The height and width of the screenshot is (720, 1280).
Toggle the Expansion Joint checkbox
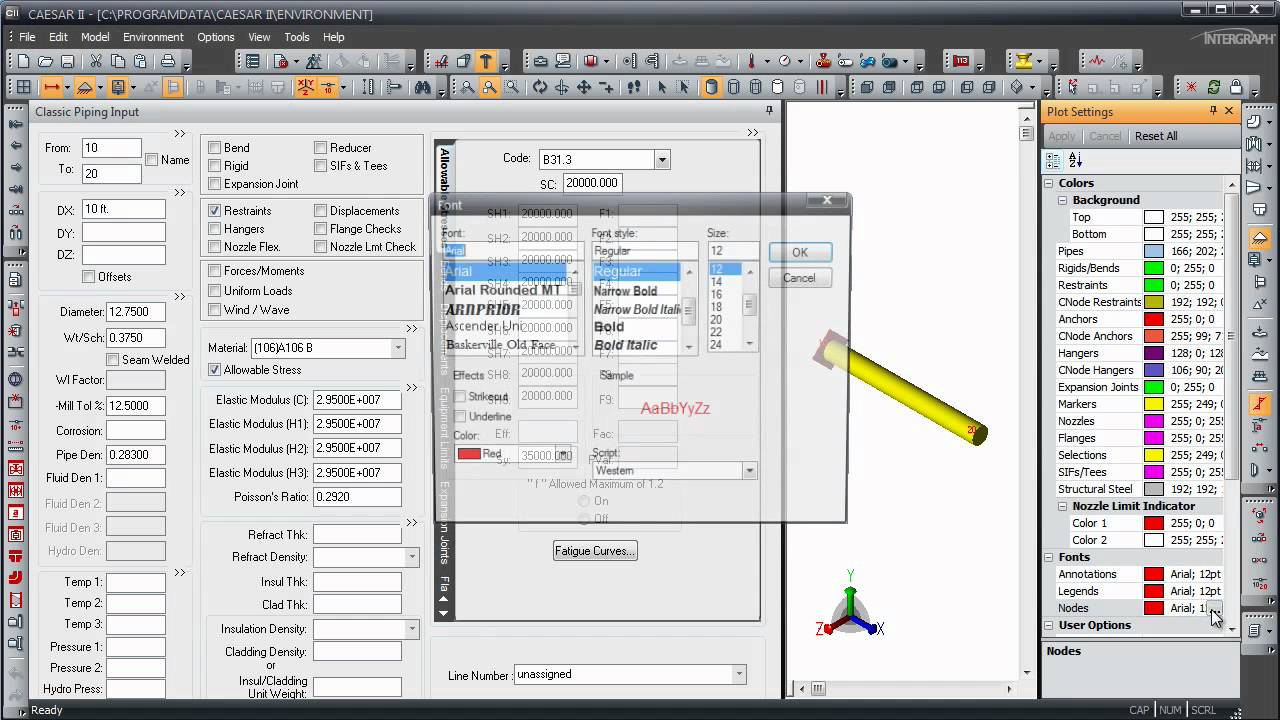pyautogui.click(x=214, y=184)
